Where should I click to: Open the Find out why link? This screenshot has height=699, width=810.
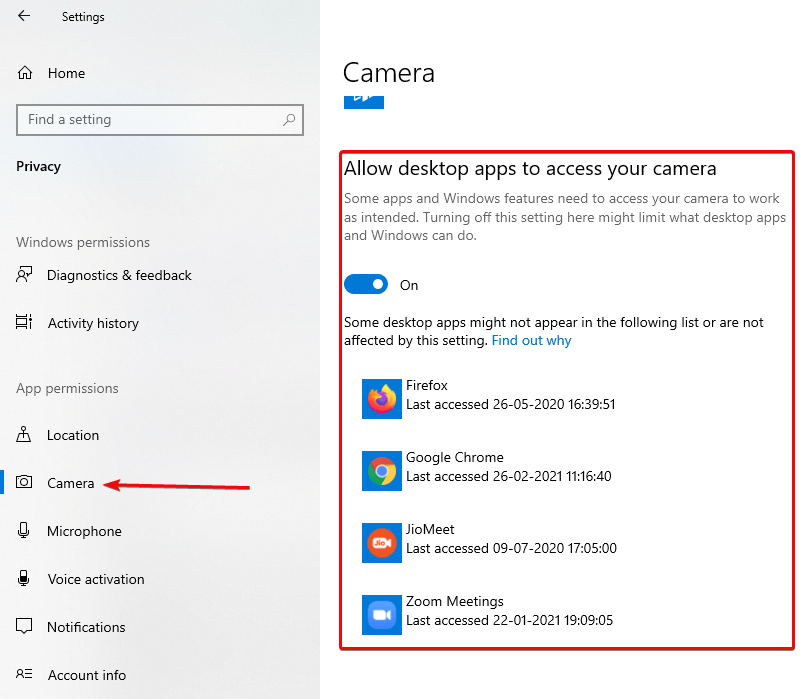531,340
